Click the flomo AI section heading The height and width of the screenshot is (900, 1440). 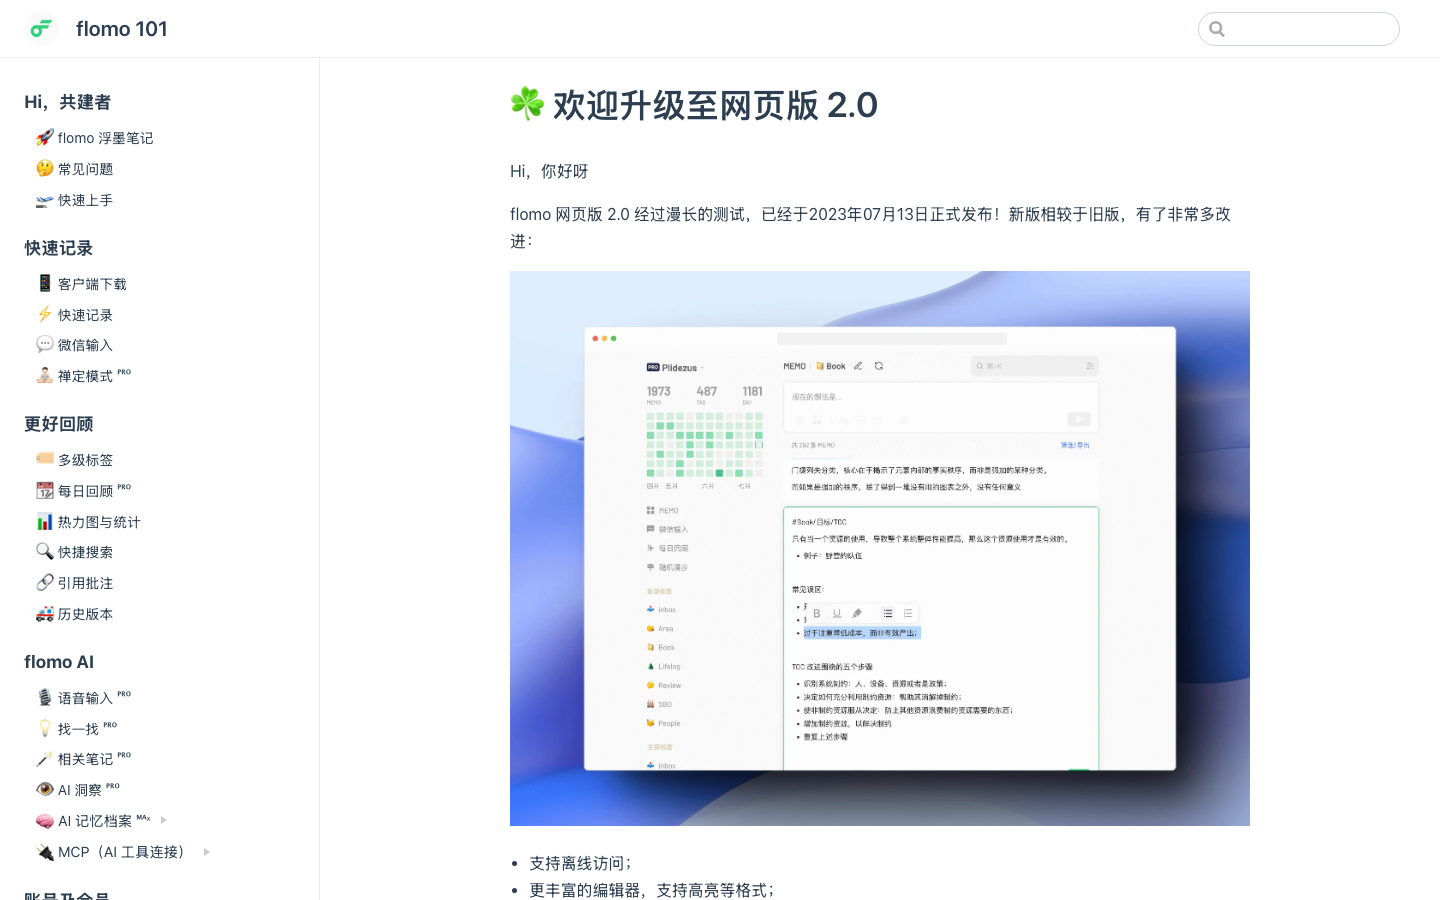(59, 662)
